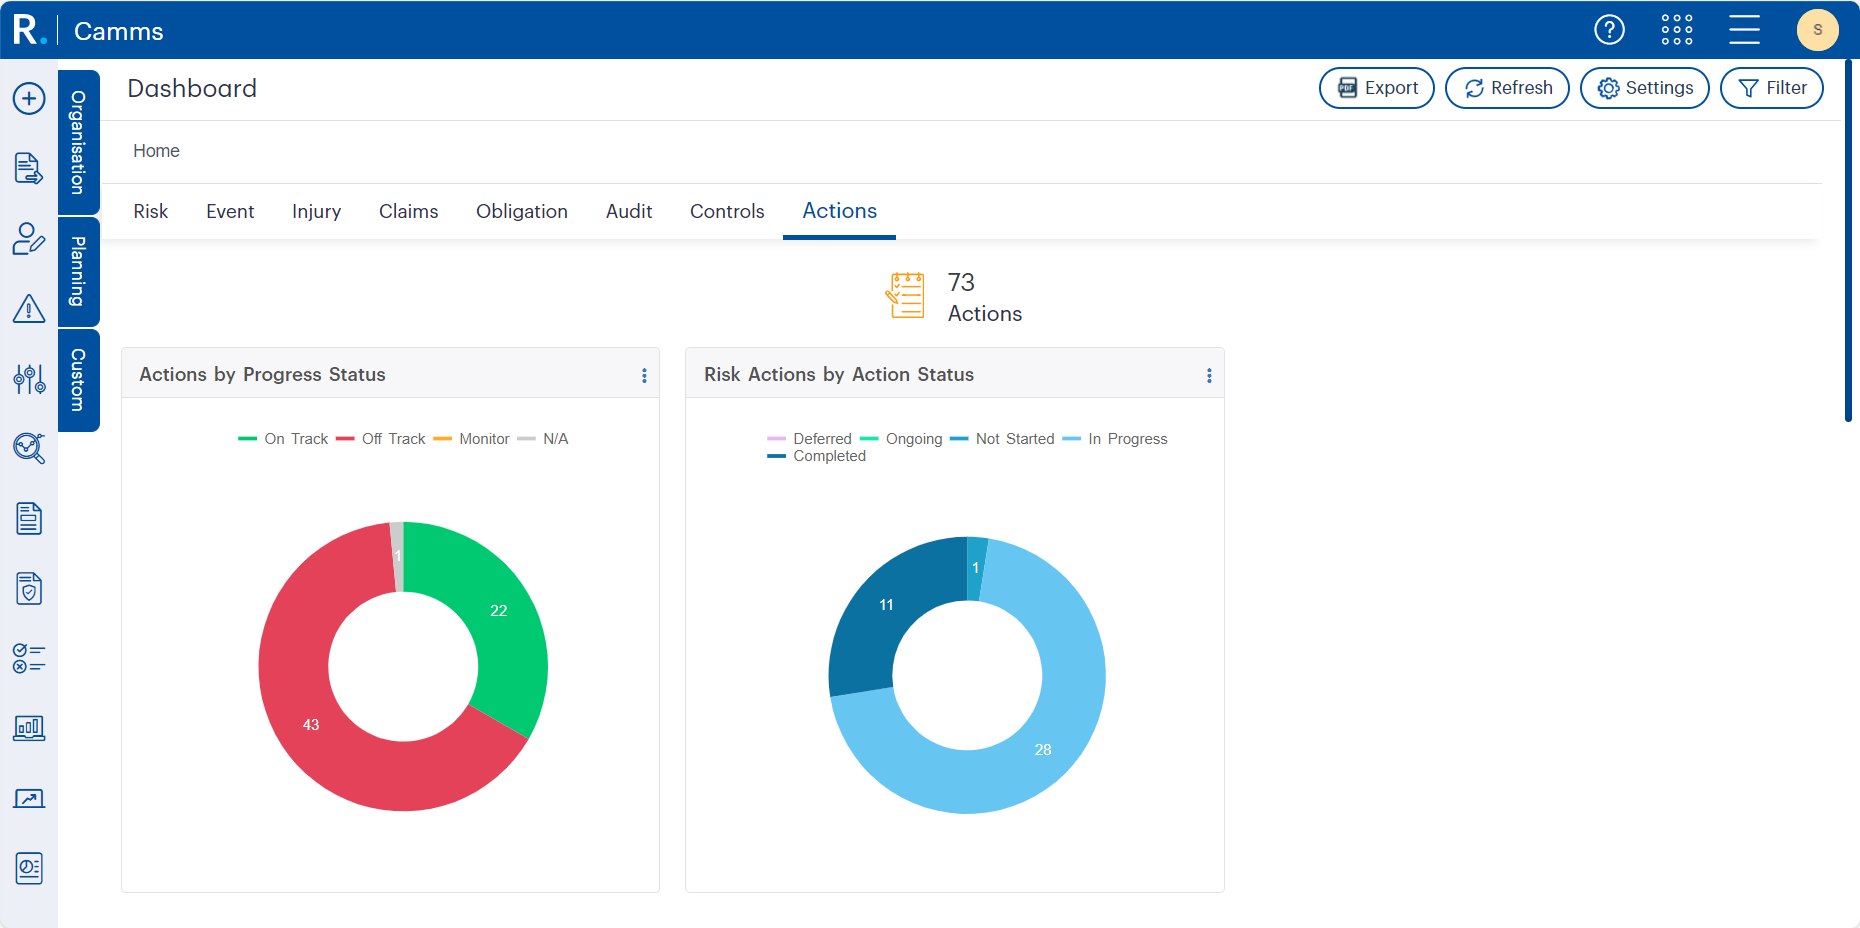
Task: Toggle the Ongoing legend item
Action: [x=901, y=439]
